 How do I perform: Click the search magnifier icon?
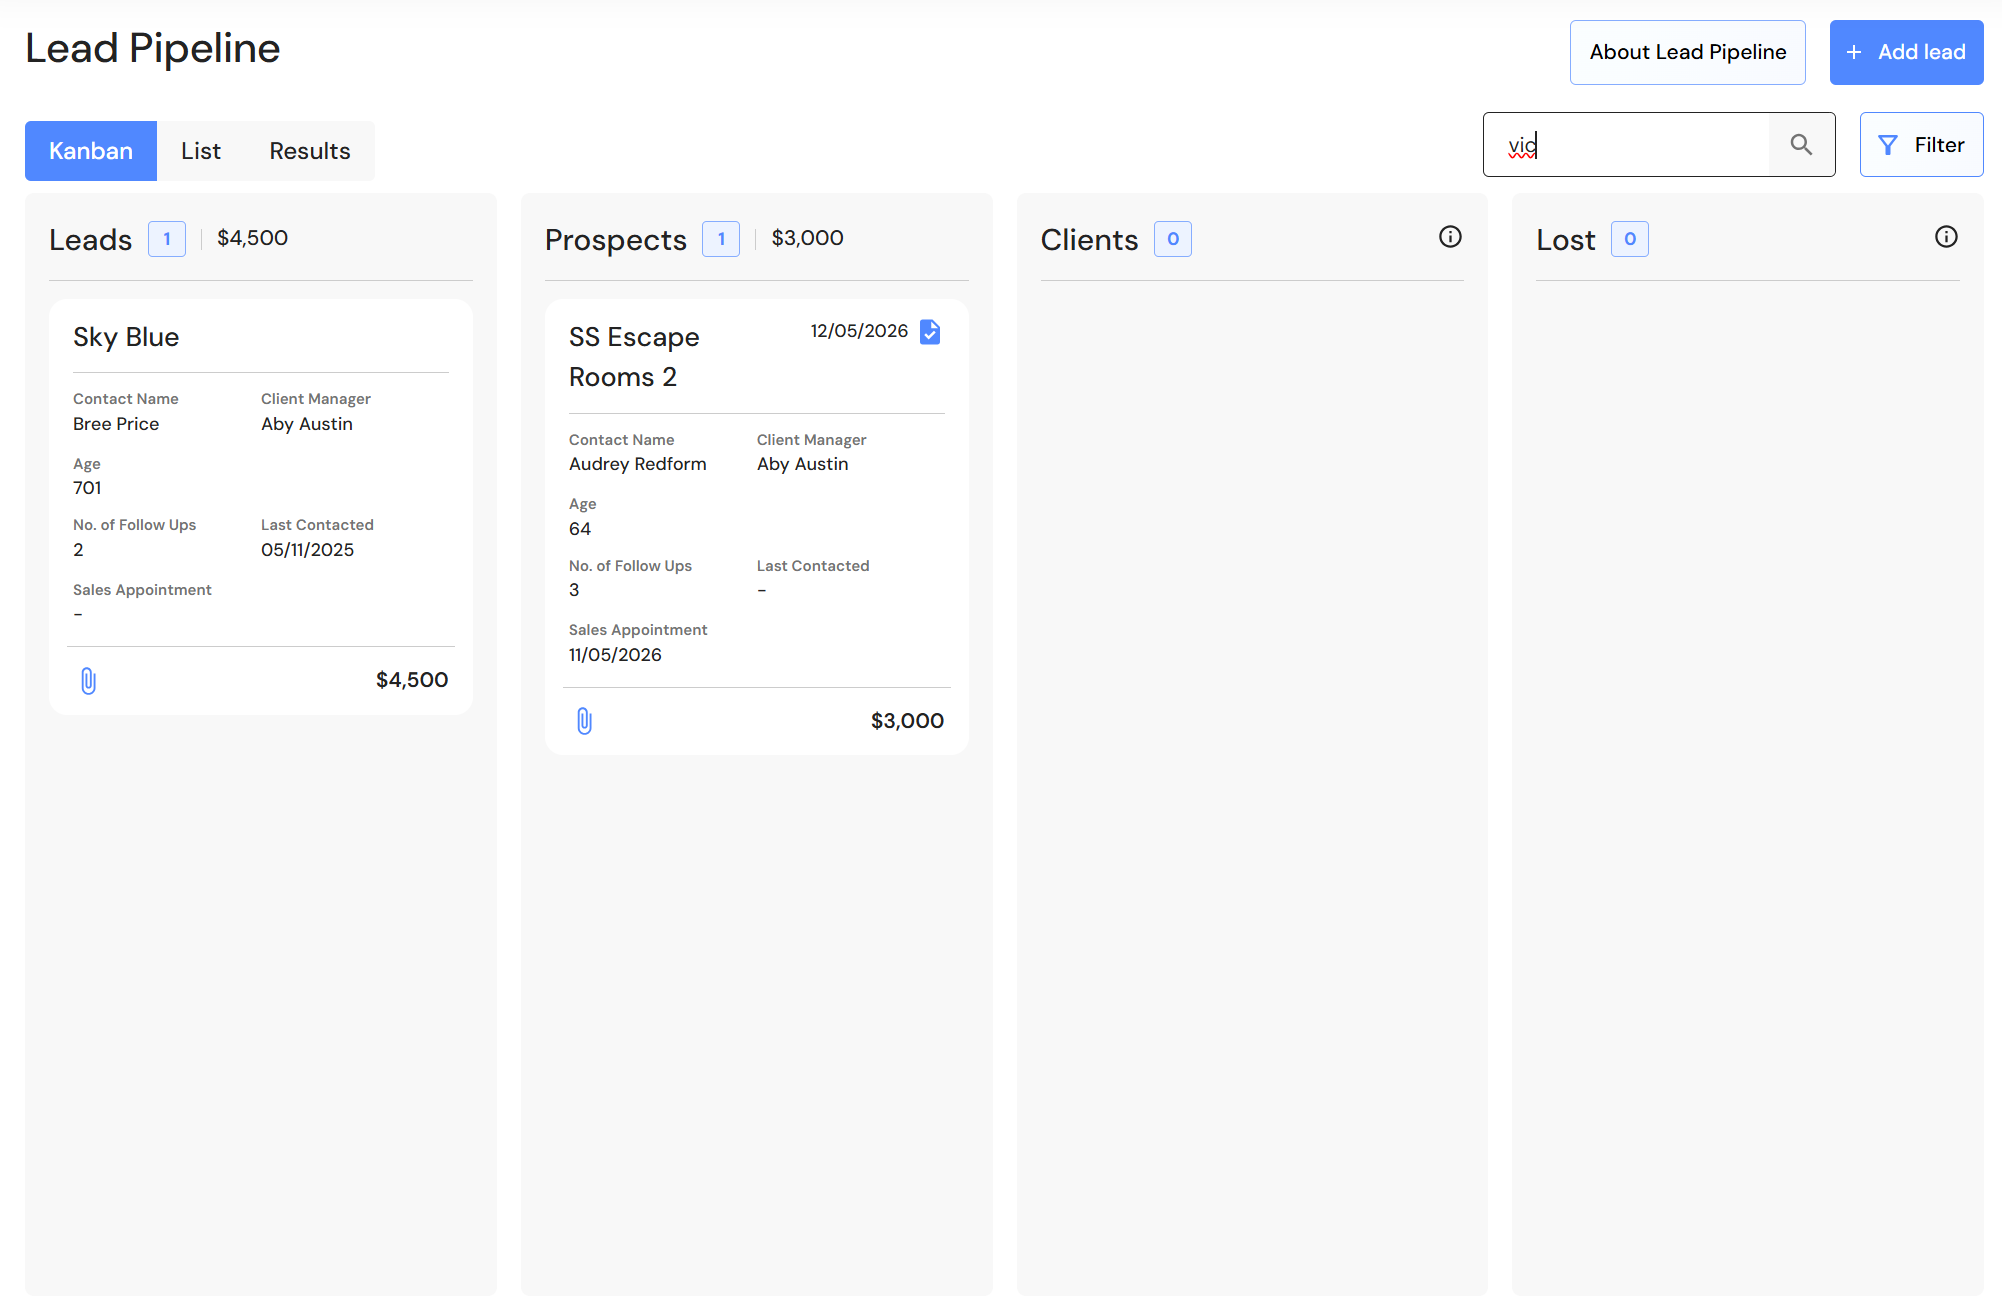pyautogui.click(x=1801, y=145)
